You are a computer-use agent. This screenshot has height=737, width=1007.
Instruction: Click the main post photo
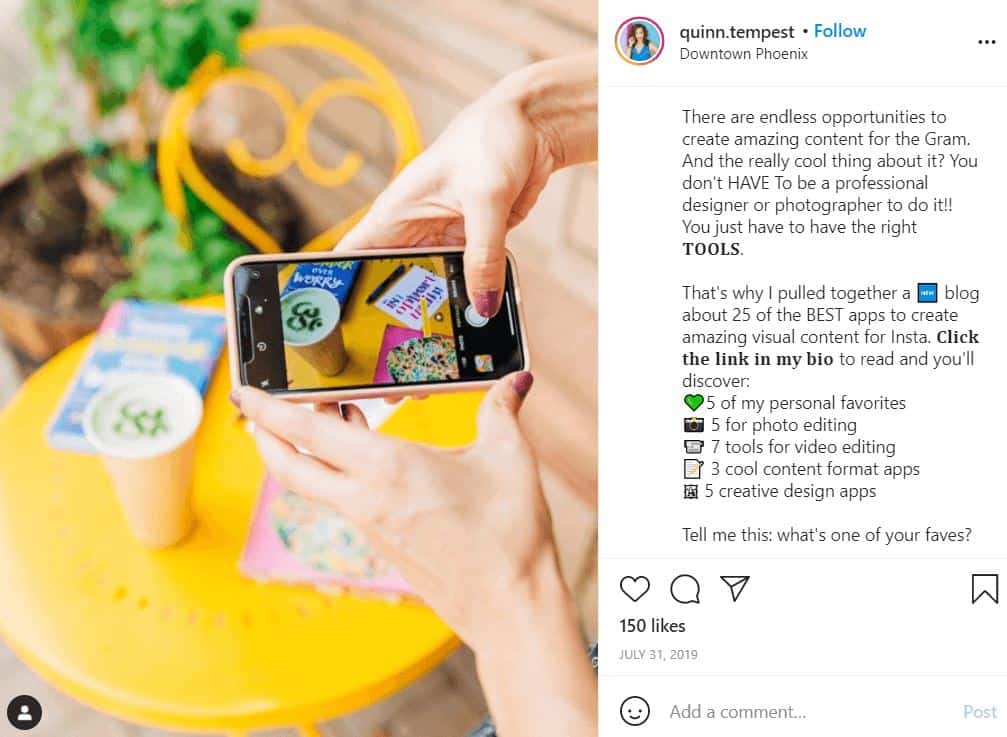tap(299, 368)
